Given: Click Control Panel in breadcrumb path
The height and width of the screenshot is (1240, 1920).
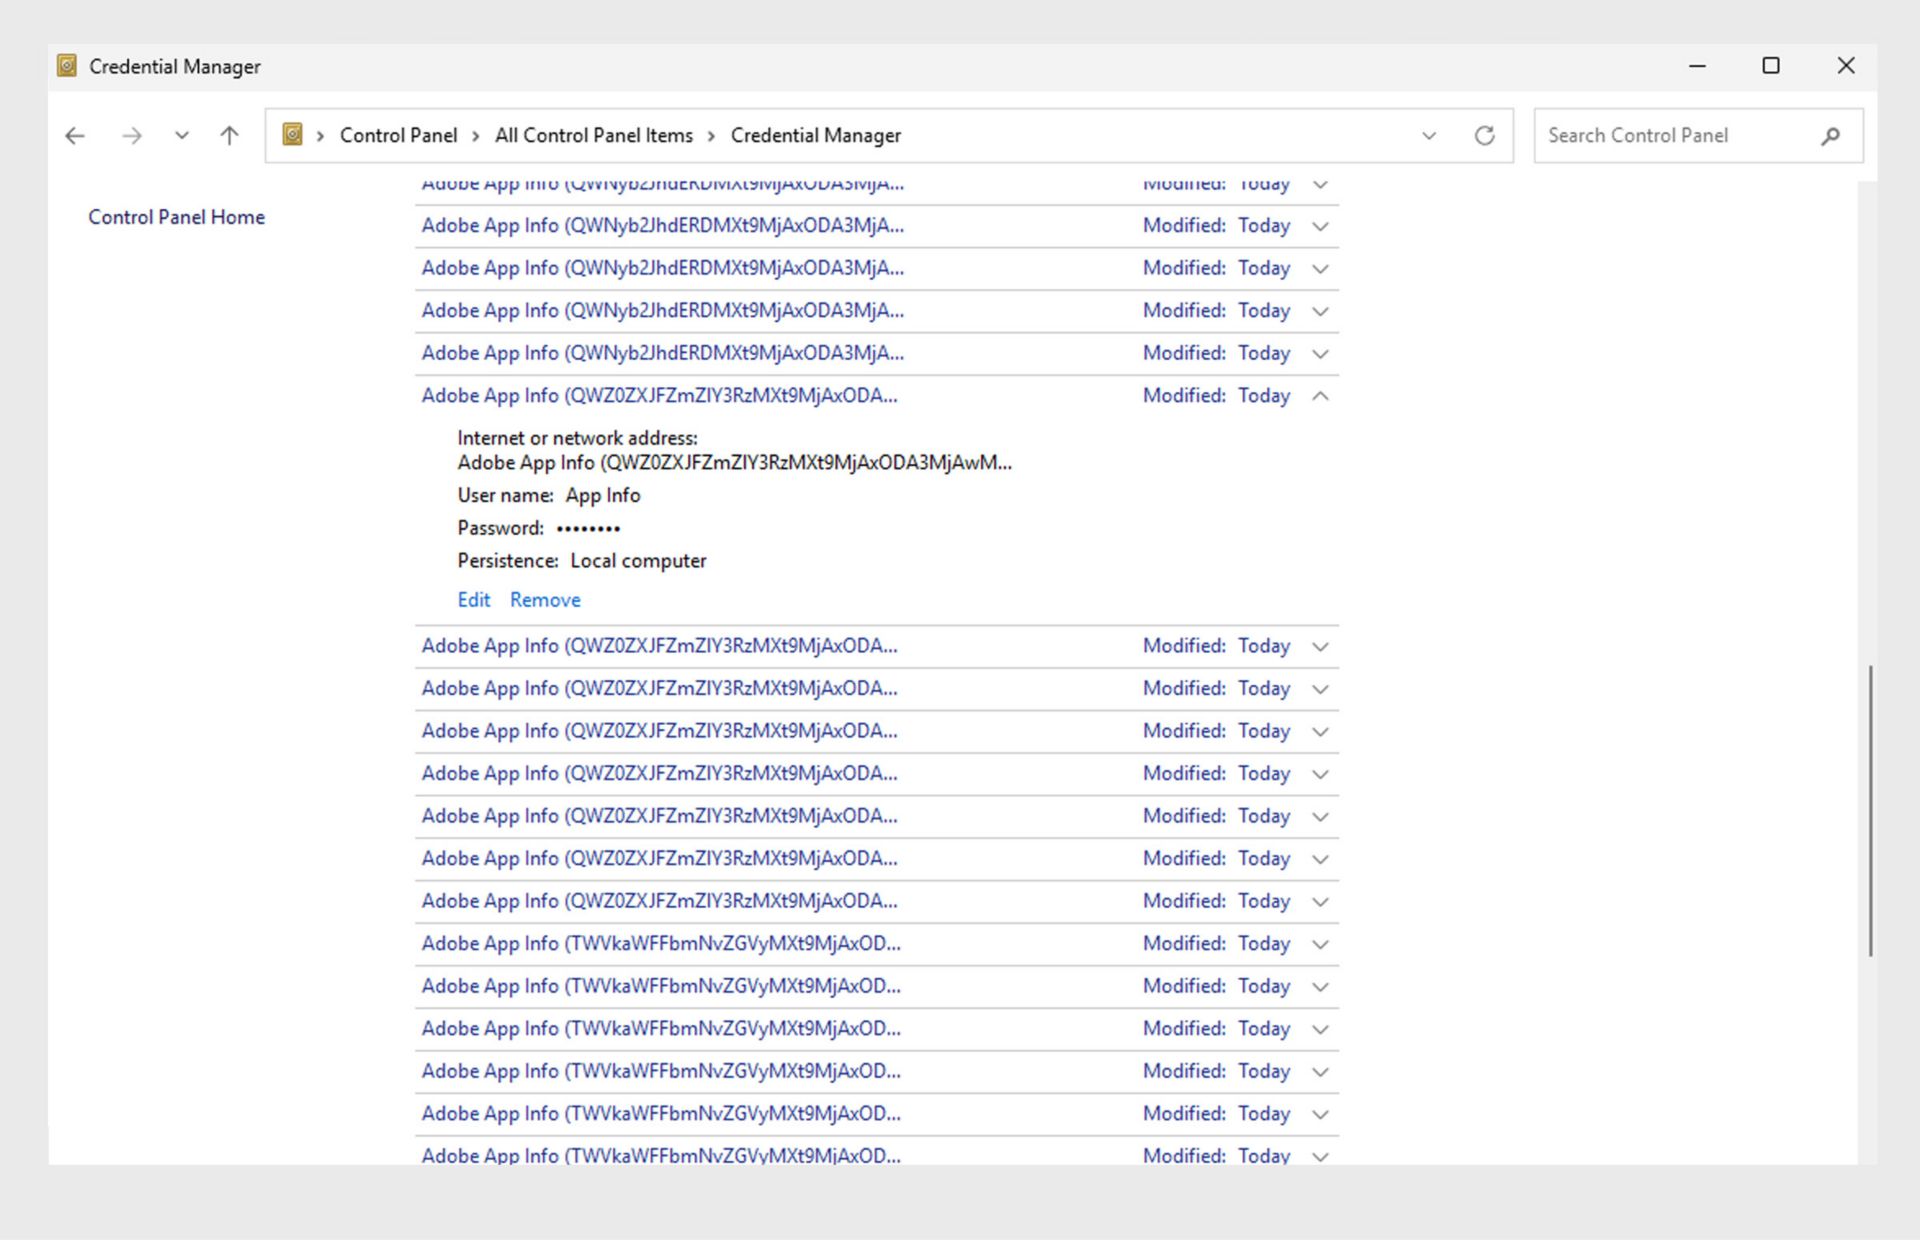Looking at the screenshot, I should [398, 136].
